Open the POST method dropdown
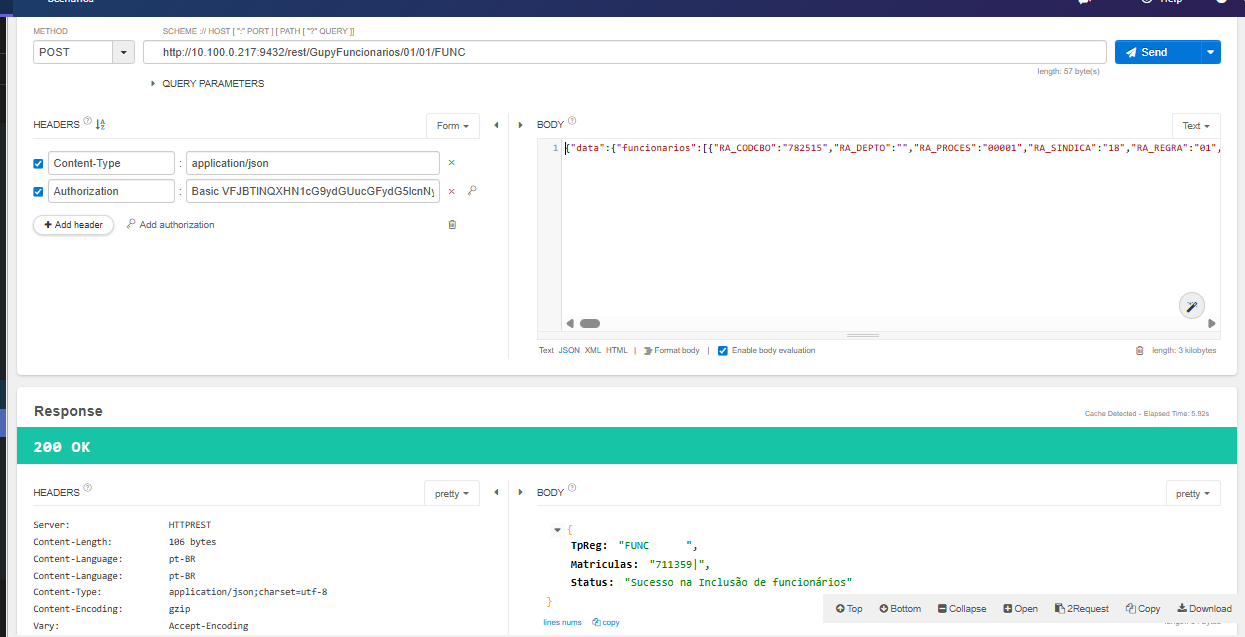This screenshot has width=1245, height=637. [124, 52]
